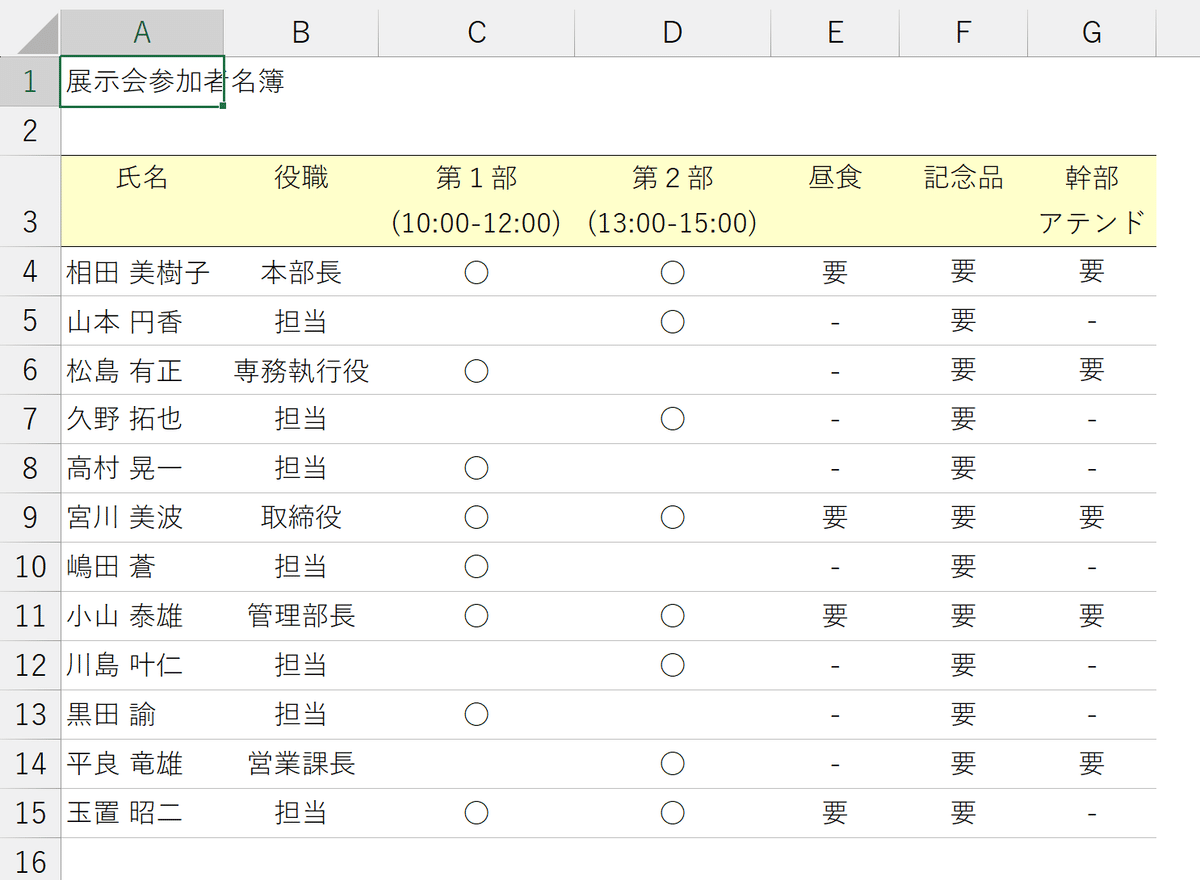This screenshot has width=1200, height=880.
Task: Select column F header
Action: tap(963, 33)
